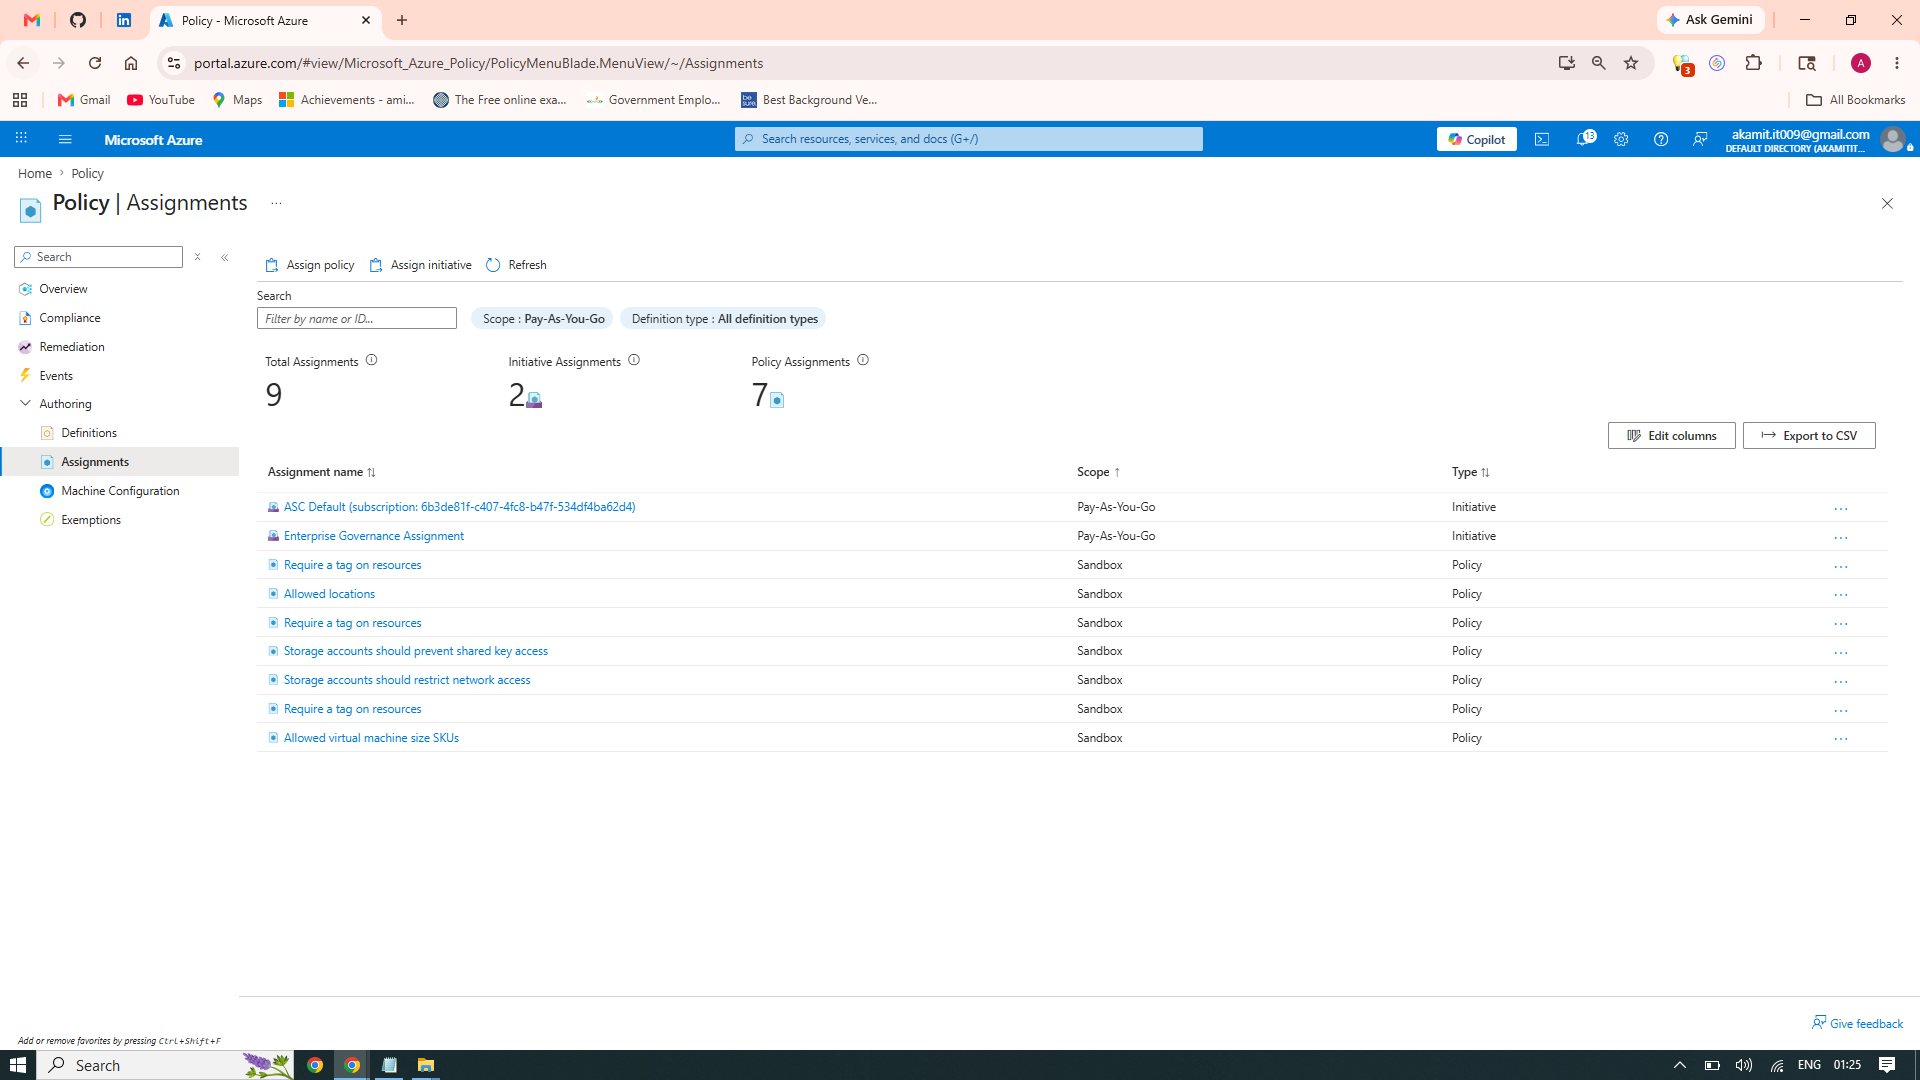Open volume control in system tray

click(x=1743, y=1065)
